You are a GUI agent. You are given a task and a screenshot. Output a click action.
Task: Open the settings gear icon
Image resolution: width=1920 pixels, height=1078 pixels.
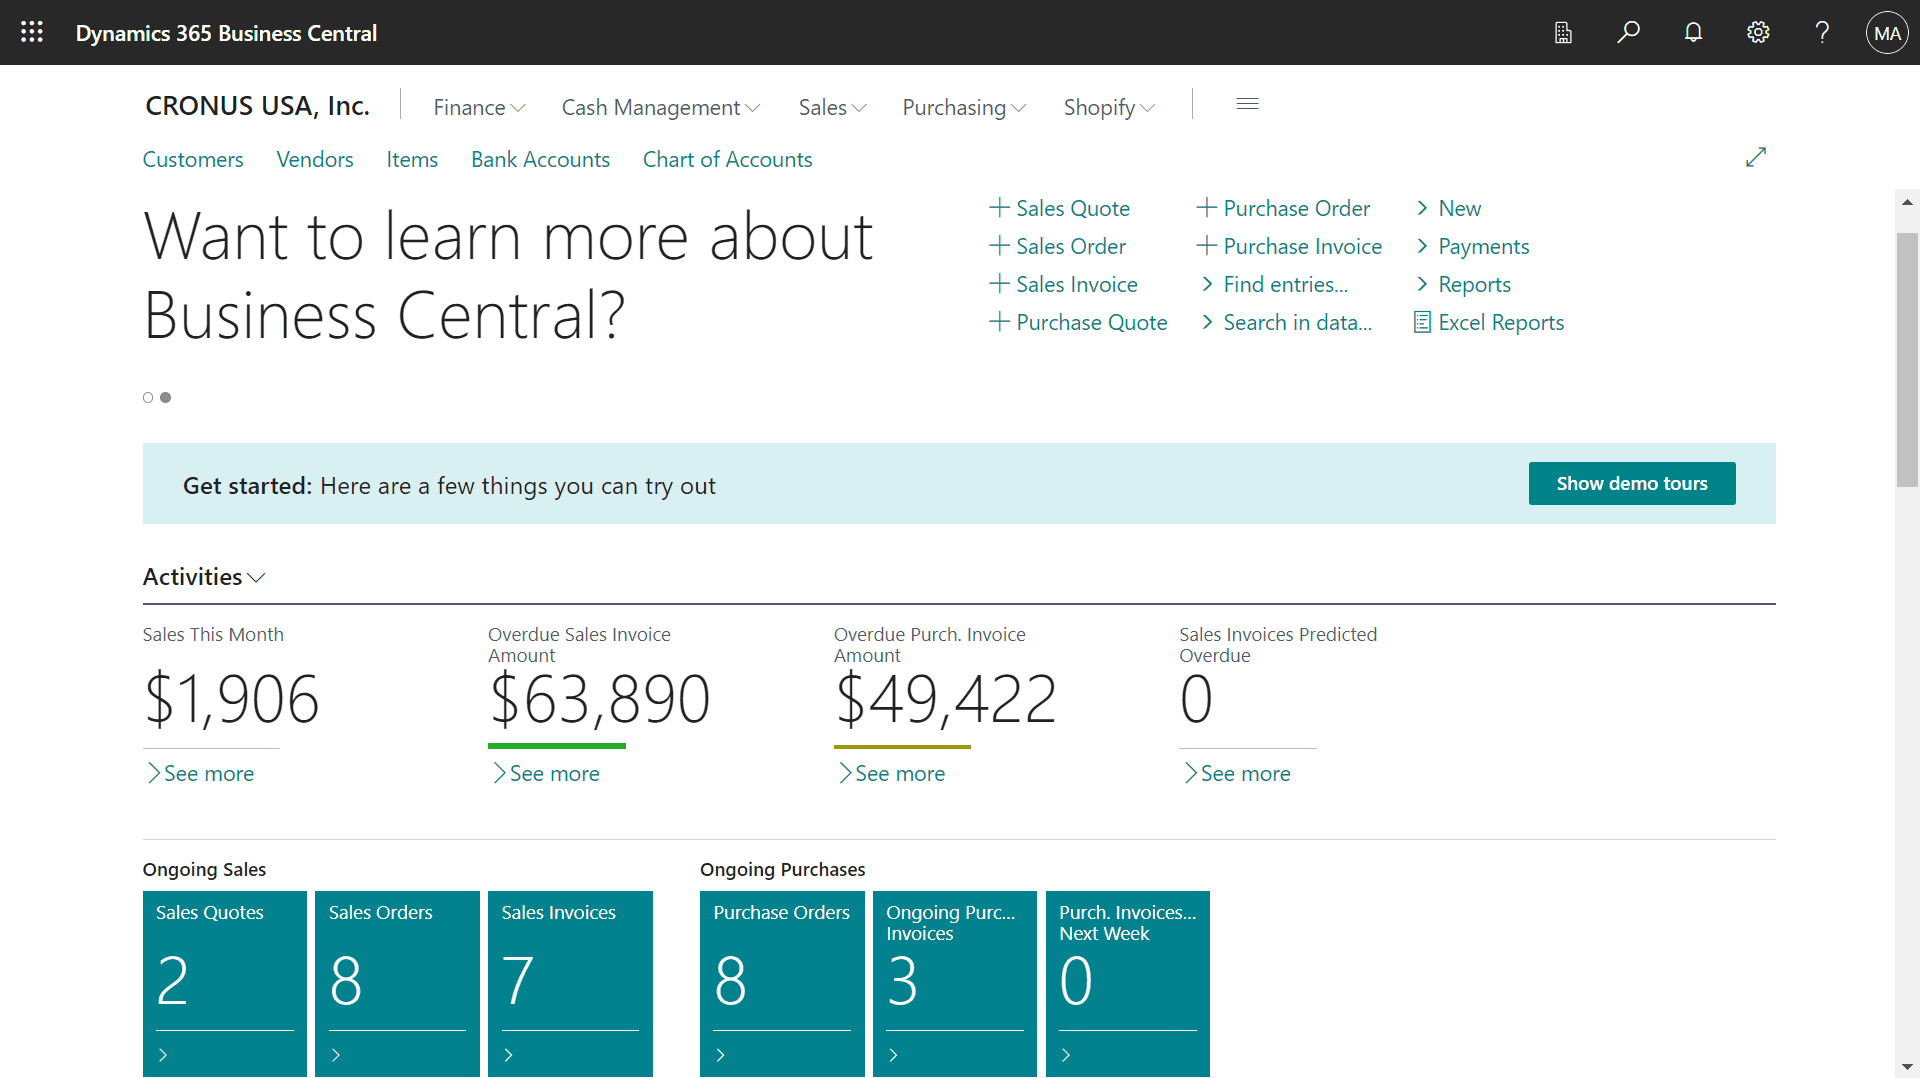point(1758,32)
